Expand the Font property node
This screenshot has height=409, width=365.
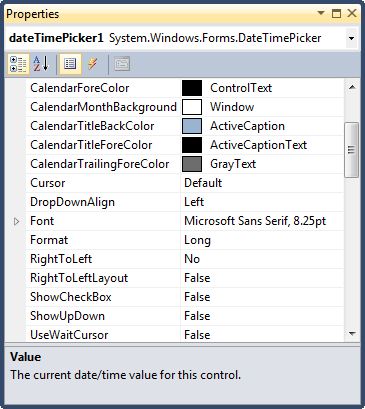point(16,221)
